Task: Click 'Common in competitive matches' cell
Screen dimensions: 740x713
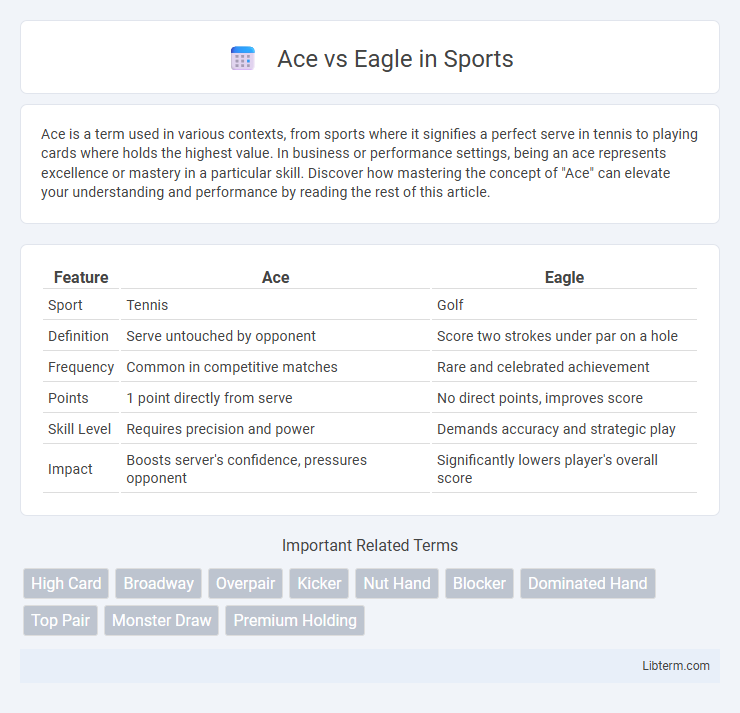Action: coord(276,367)
